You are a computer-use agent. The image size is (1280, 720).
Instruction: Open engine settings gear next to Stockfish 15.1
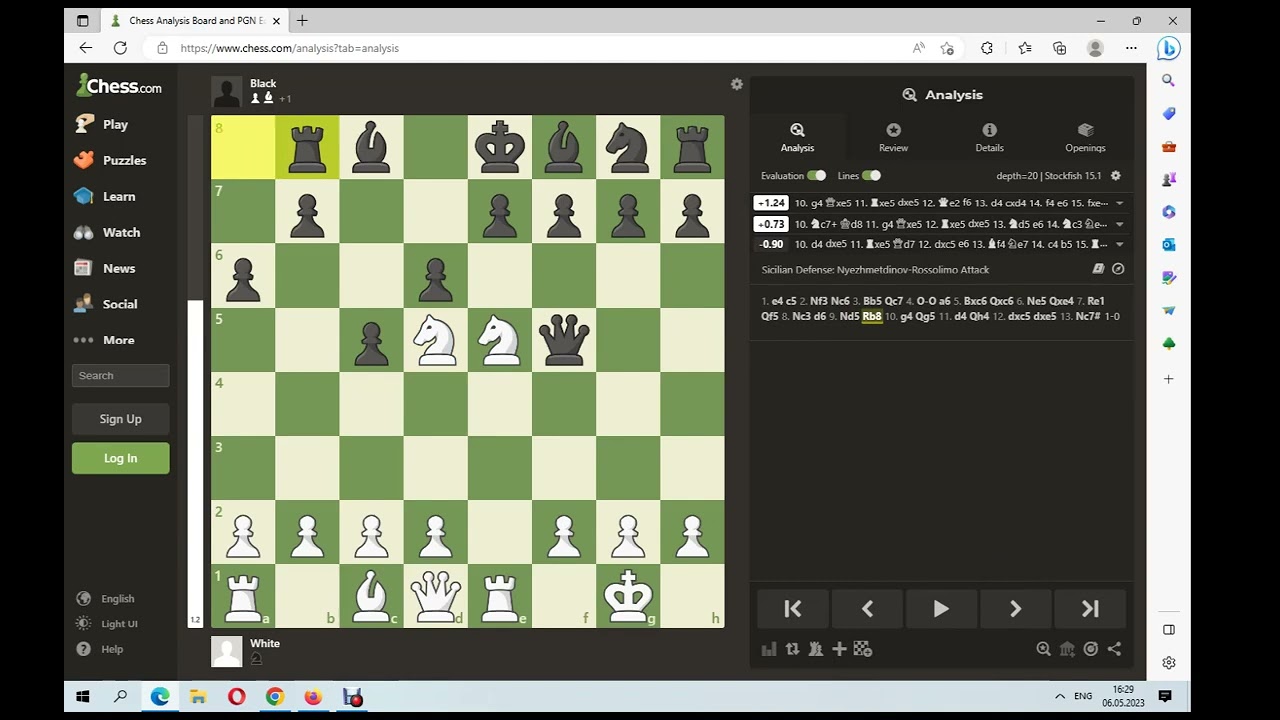pyautogui.click(x=1116, y=176)
